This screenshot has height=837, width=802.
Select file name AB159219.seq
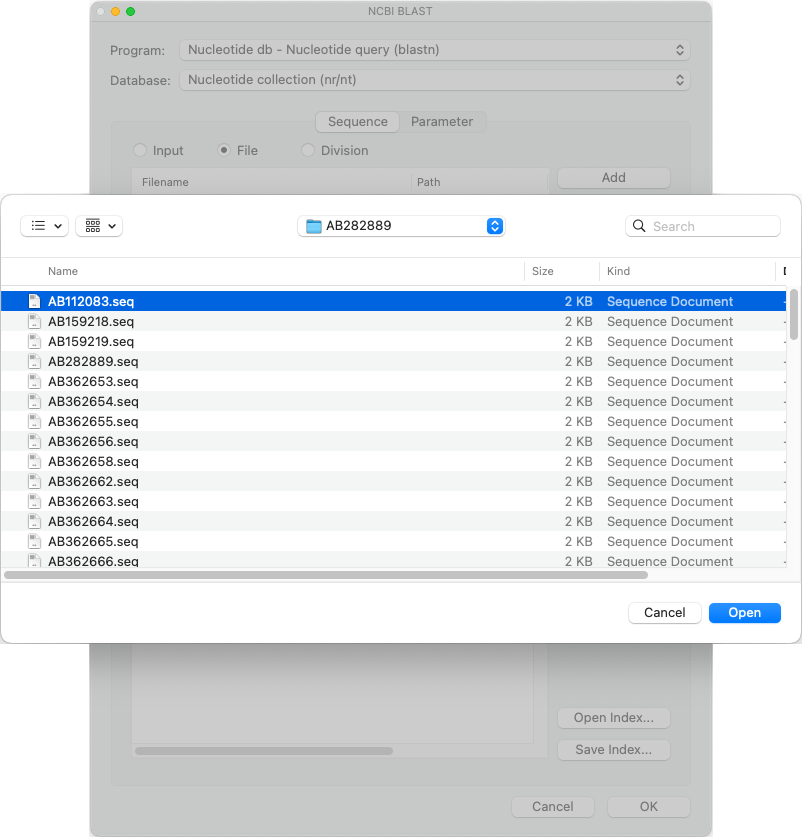tap(91, 342)
